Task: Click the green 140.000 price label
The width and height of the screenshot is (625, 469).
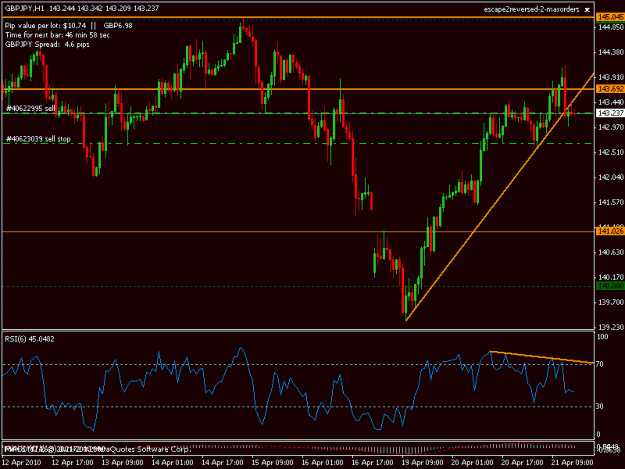Action: [x=610, y=286]
